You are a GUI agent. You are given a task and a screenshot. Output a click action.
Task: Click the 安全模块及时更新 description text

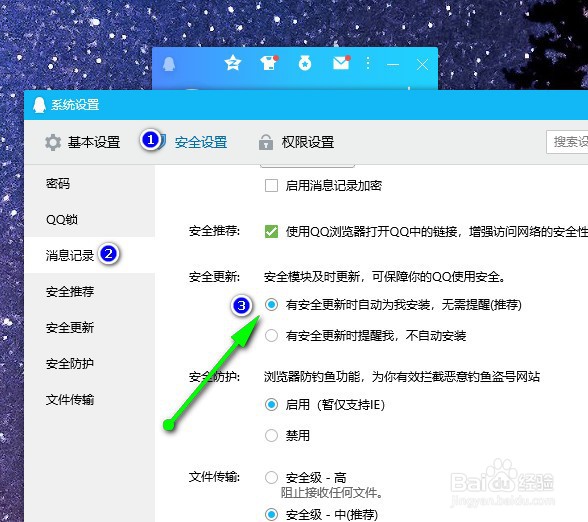[x=385, y=277]
